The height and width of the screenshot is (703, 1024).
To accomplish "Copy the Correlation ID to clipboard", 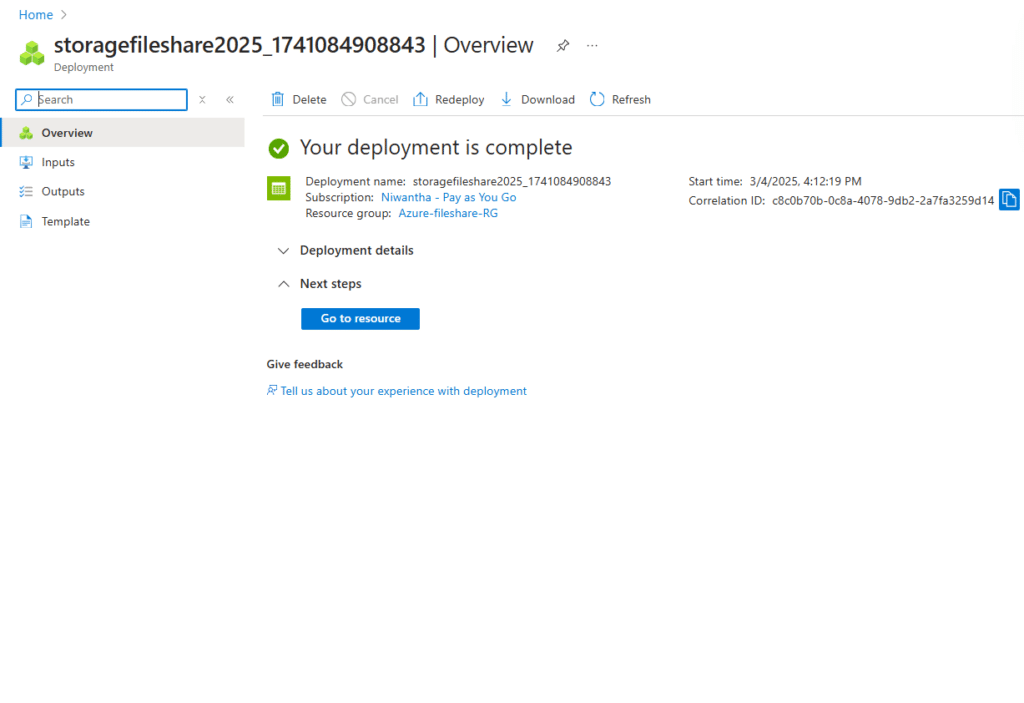I will 1009,200.
